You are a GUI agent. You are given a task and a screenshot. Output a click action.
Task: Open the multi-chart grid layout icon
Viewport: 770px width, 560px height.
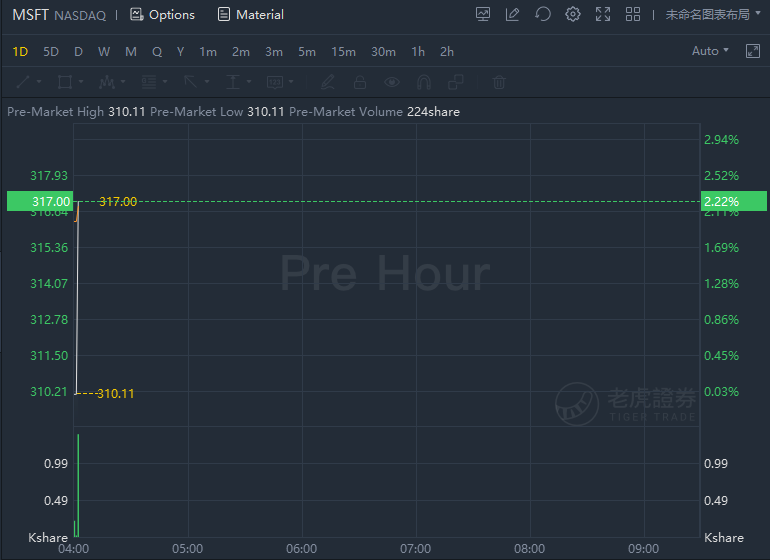632,14
